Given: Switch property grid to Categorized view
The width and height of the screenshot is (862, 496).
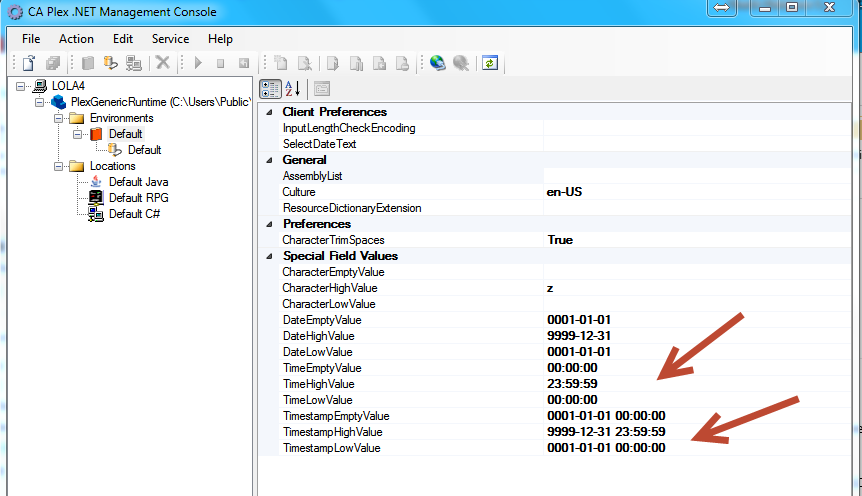Looking at the screenshot, I should pyautogui.click(x=270, y=89).
